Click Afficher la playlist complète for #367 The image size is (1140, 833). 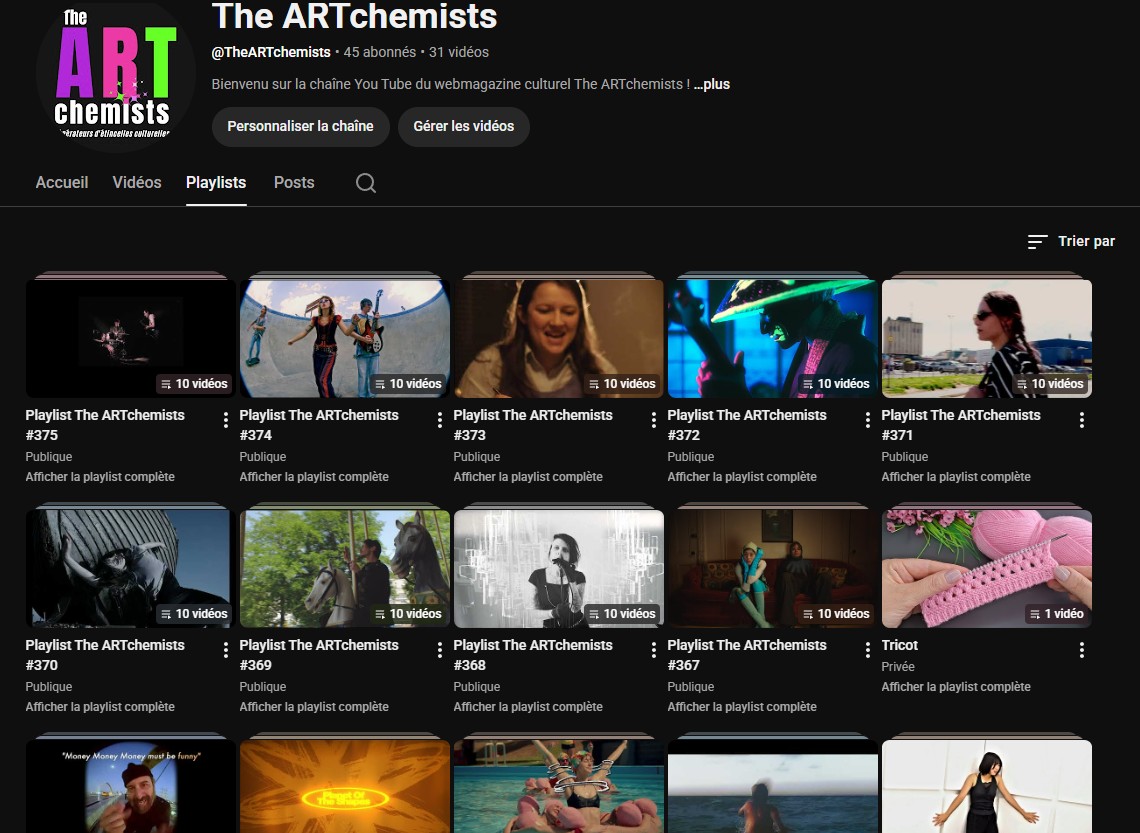pyautogui.click(x=742, y=707)
